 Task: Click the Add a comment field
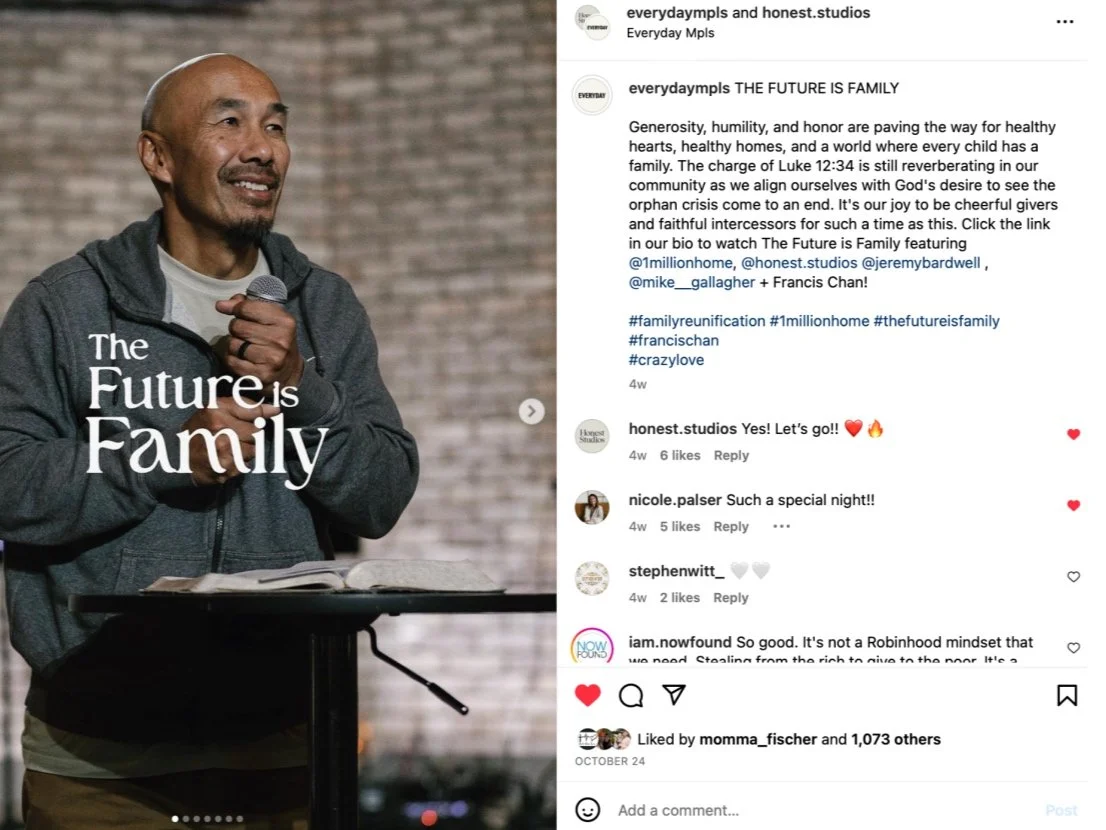point(825,810)
